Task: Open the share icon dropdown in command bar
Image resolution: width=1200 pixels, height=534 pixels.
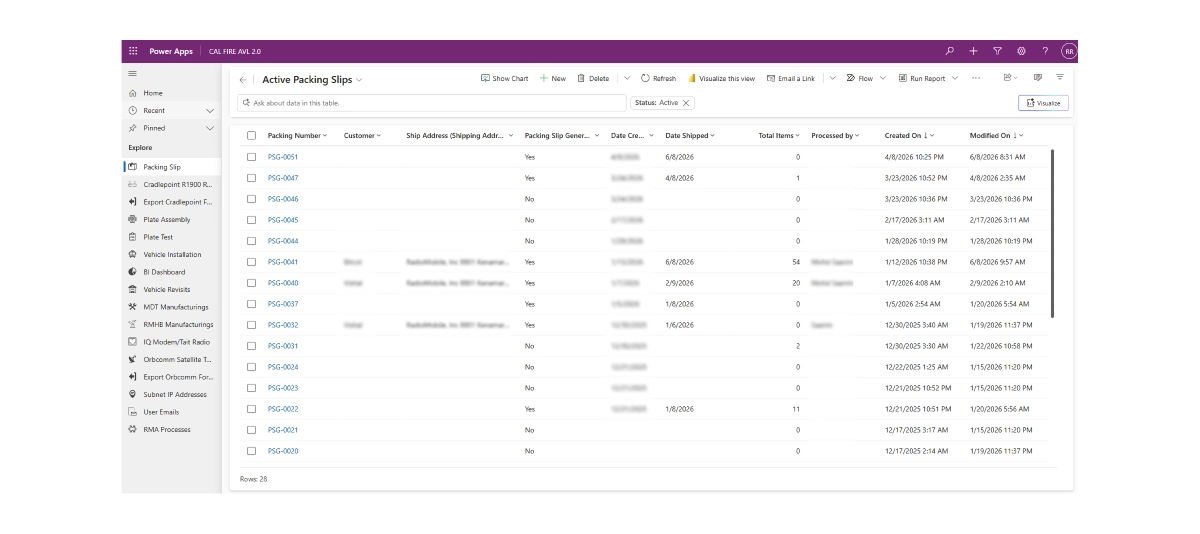Action: [x=1010, y=78]
